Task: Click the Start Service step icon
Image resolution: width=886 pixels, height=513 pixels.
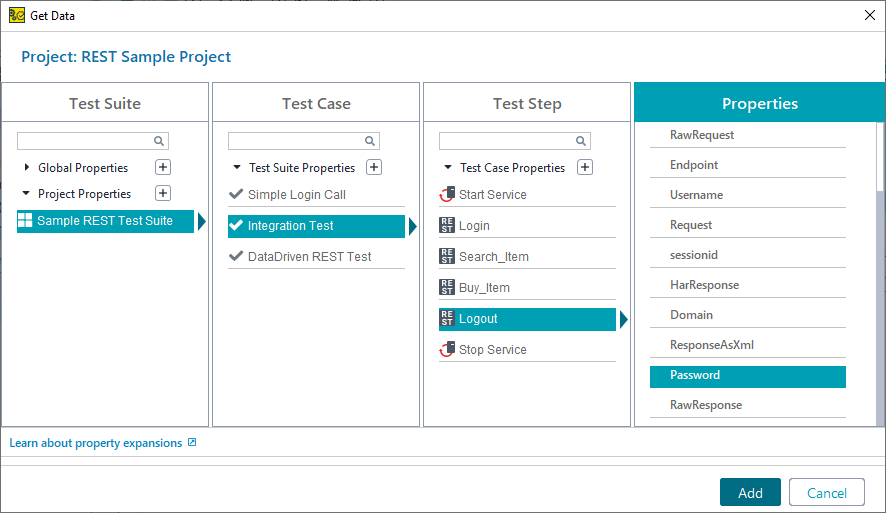Action: tap(447, 195)
